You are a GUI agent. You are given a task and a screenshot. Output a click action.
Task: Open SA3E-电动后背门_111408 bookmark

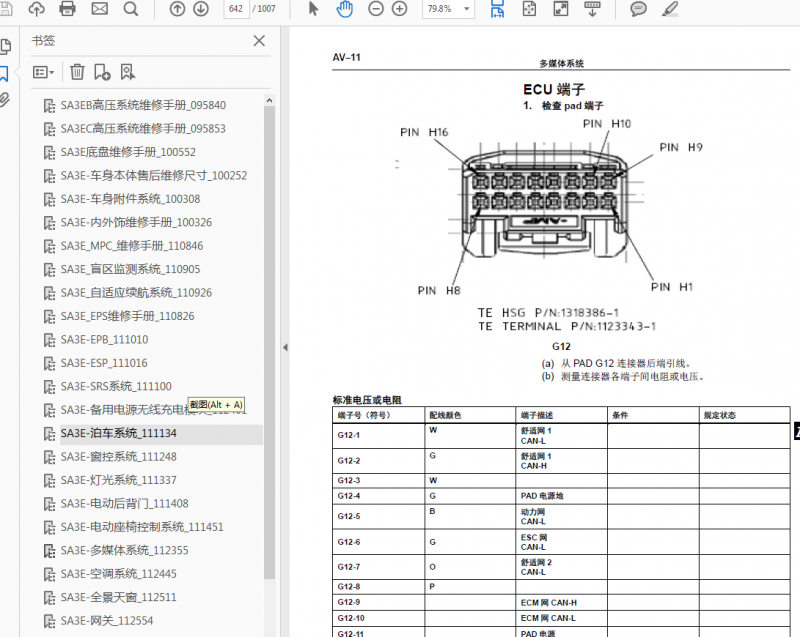124,504
